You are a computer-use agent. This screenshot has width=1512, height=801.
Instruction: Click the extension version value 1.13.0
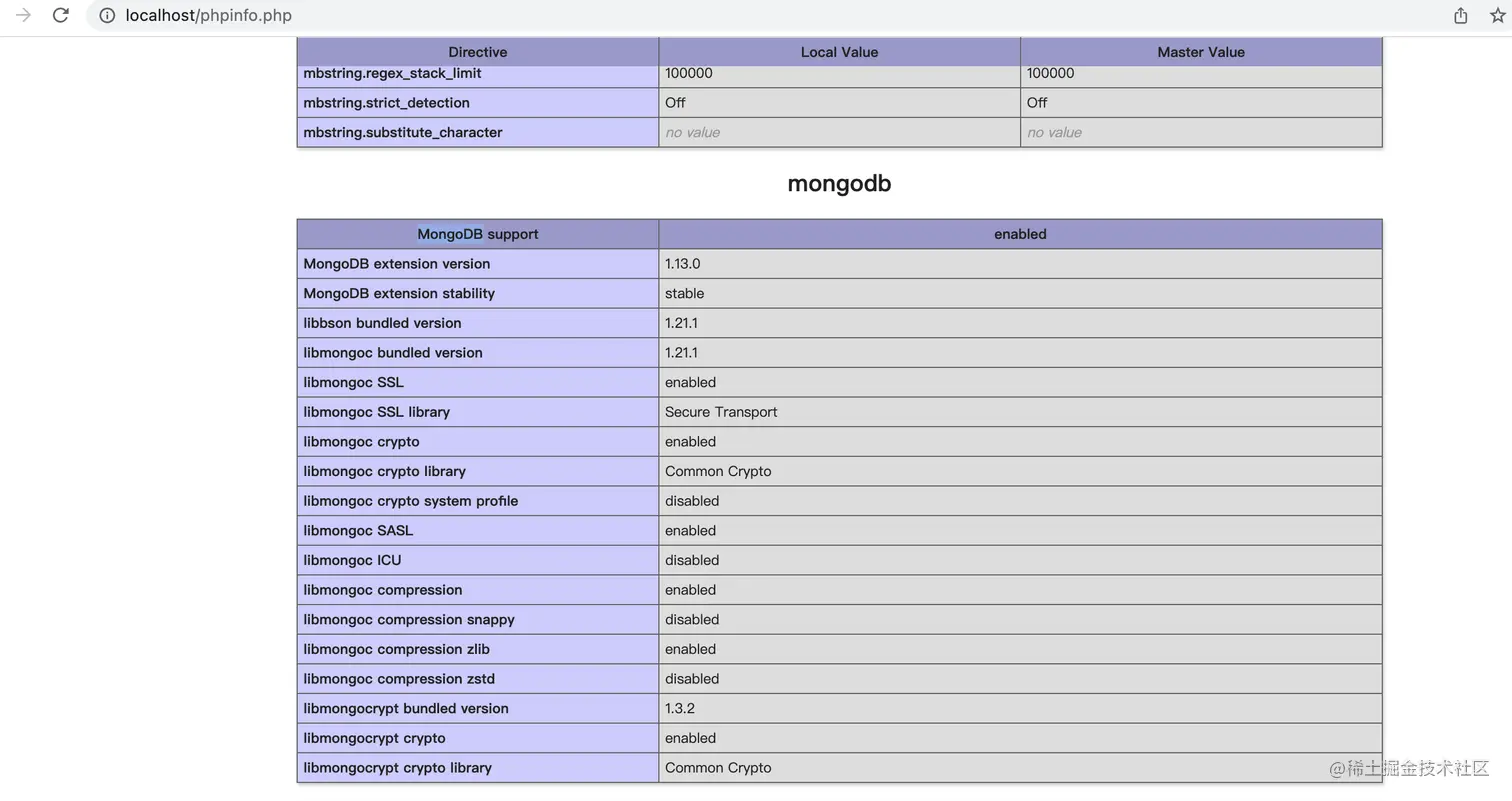click(x=683, y=264)
